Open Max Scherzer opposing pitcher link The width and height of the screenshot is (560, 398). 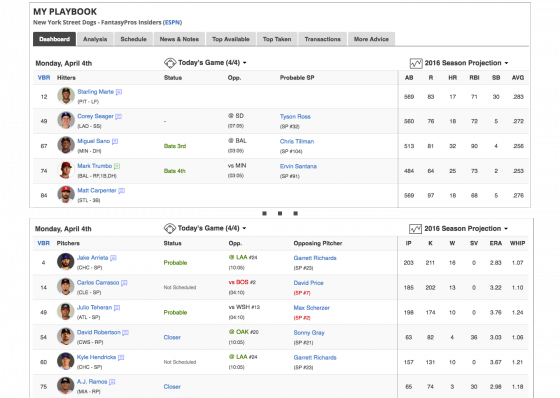(x=311, y=308)
